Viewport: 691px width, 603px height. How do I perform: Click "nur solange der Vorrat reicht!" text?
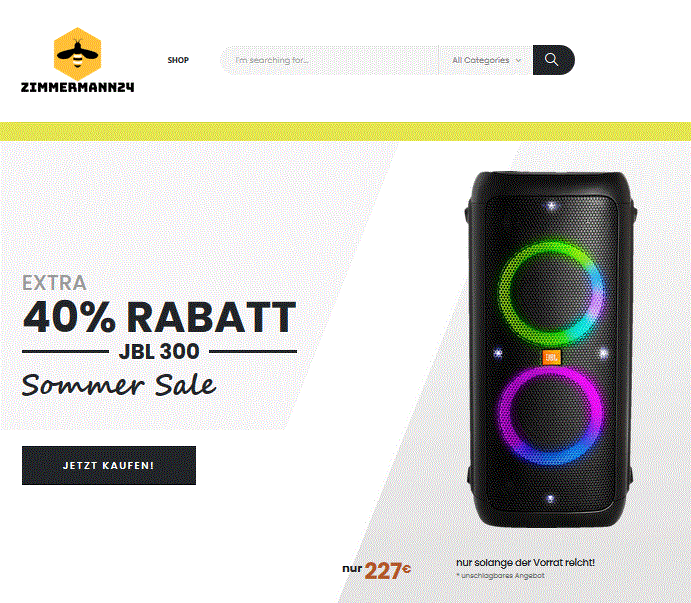point(525,562)
